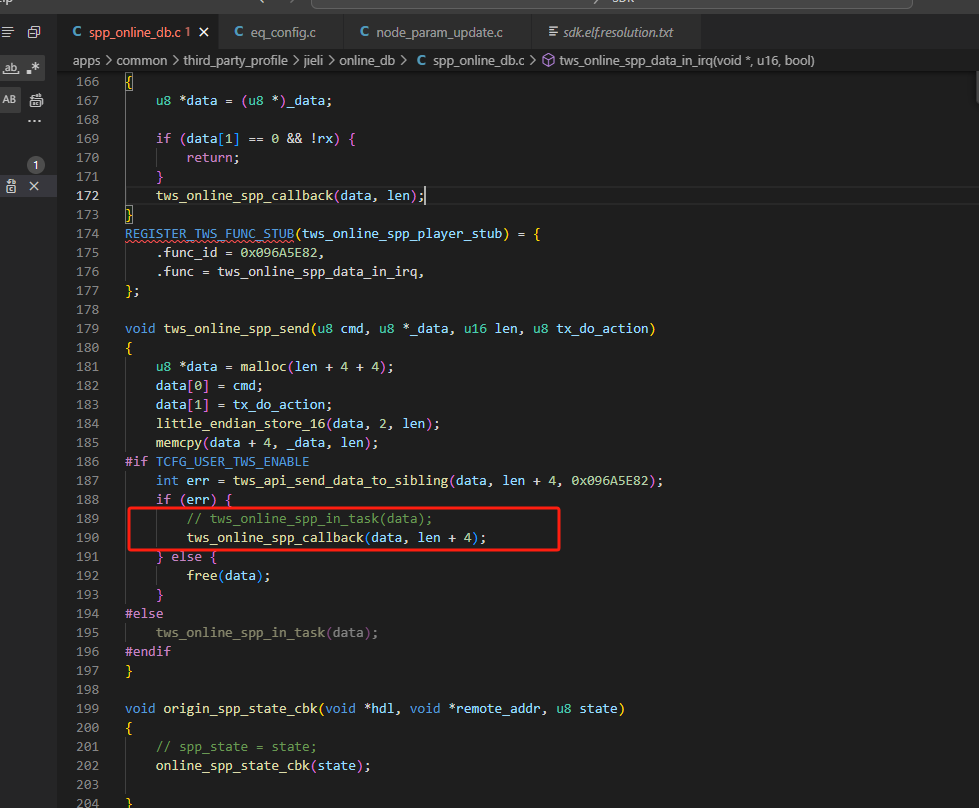Dismiss the matched search result

point(34,186)
